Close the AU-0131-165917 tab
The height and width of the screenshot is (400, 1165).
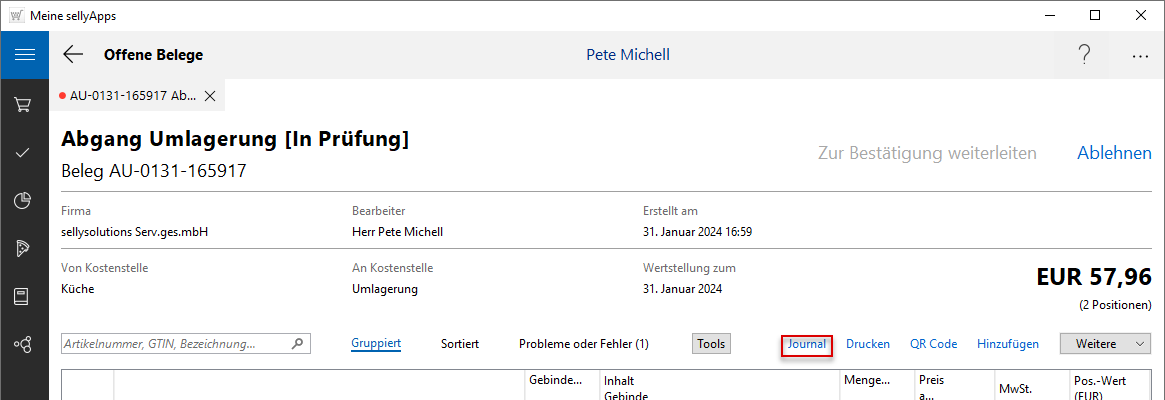click(x=210, y=96)
